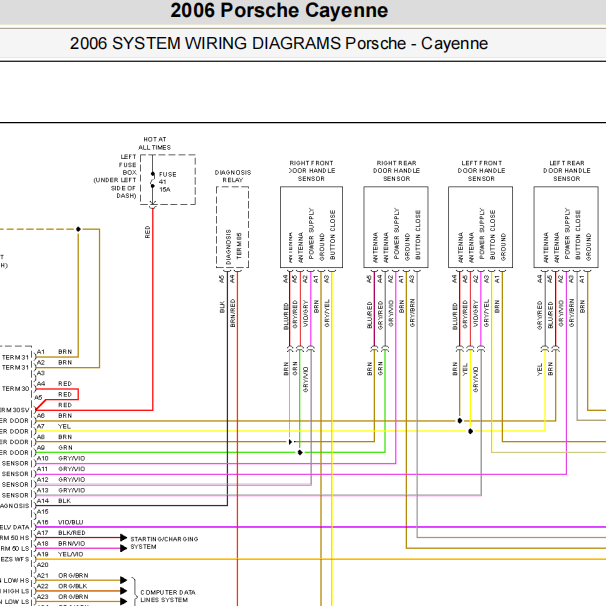Select the 'VIO/BLU' wire label at pin A16
606x606 pixels.
point(70,522)
